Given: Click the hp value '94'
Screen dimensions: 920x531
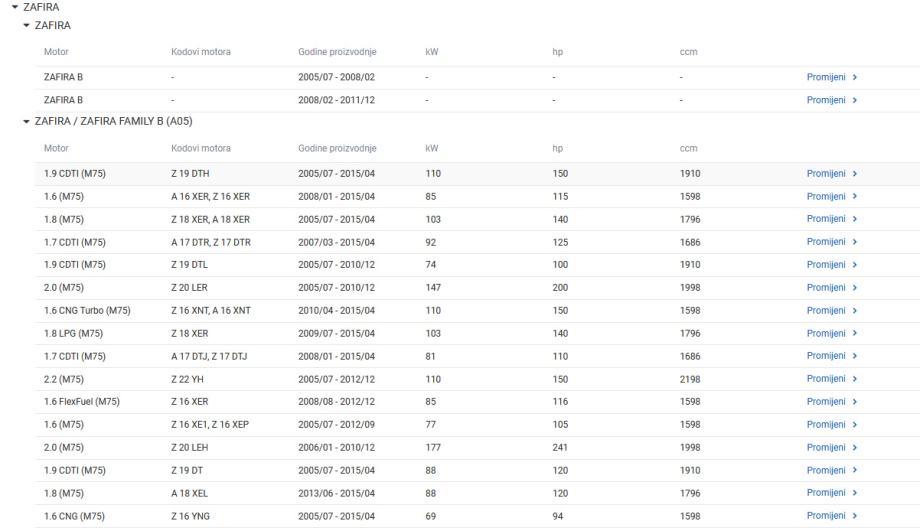Looking at the screenshot, I should [557, 516].
